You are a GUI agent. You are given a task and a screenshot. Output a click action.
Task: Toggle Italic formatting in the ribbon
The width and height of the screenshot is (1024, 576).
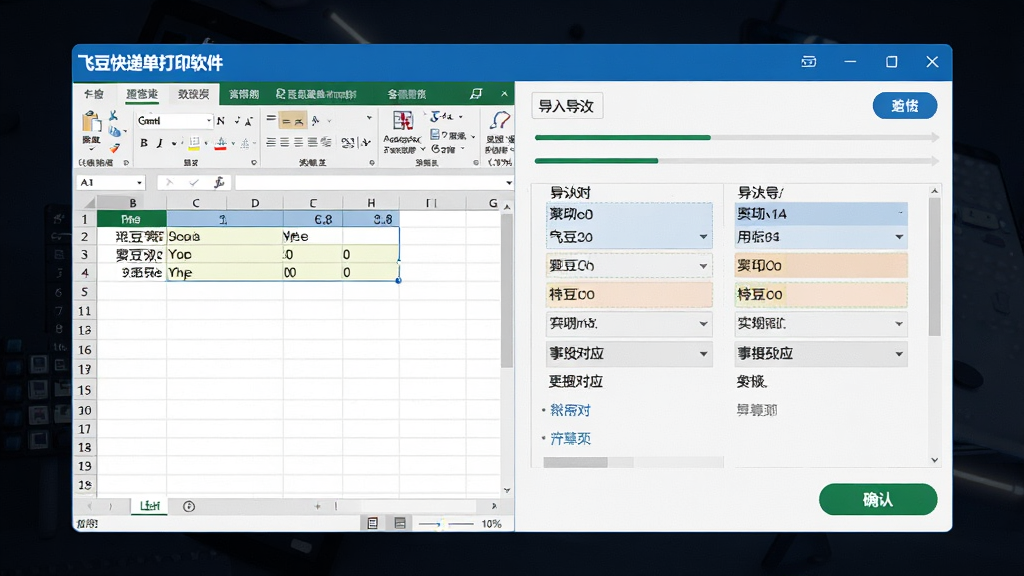click(159, 143)
